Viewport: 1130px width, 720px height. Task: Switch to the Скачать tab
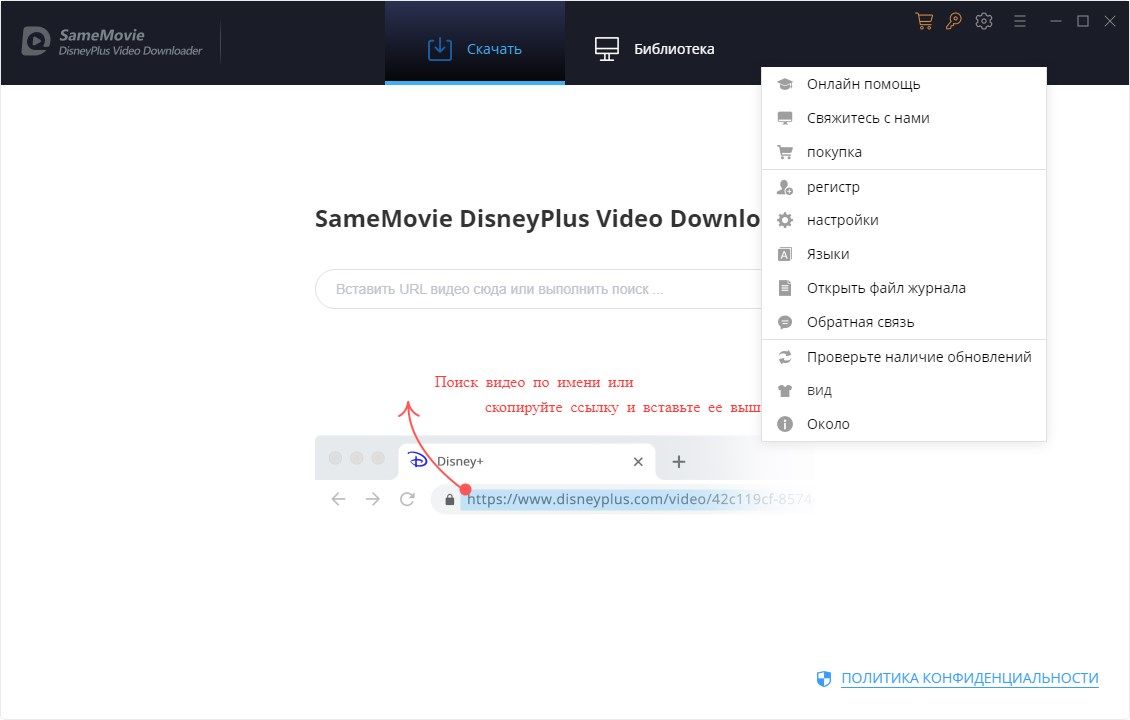coord(475,42)
